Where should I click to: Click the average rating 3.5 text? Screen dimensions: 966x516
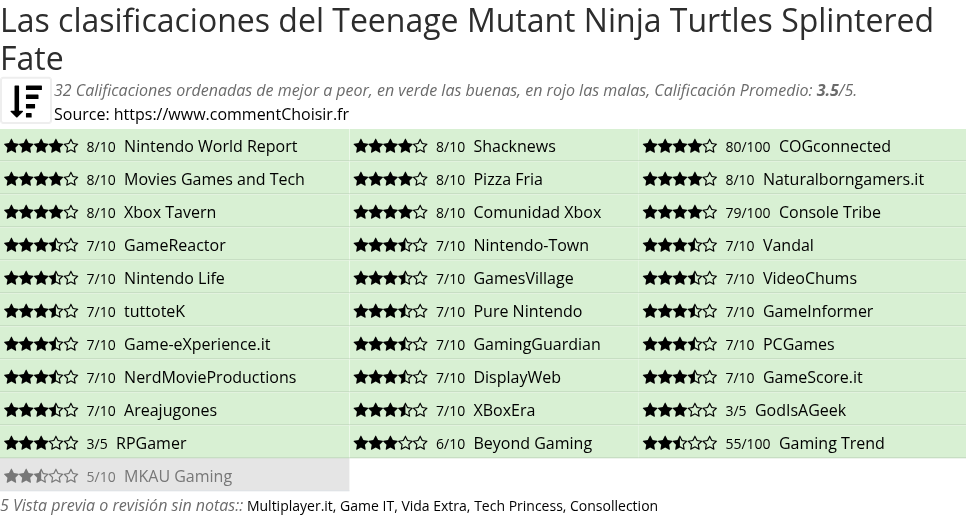(827, 90)
